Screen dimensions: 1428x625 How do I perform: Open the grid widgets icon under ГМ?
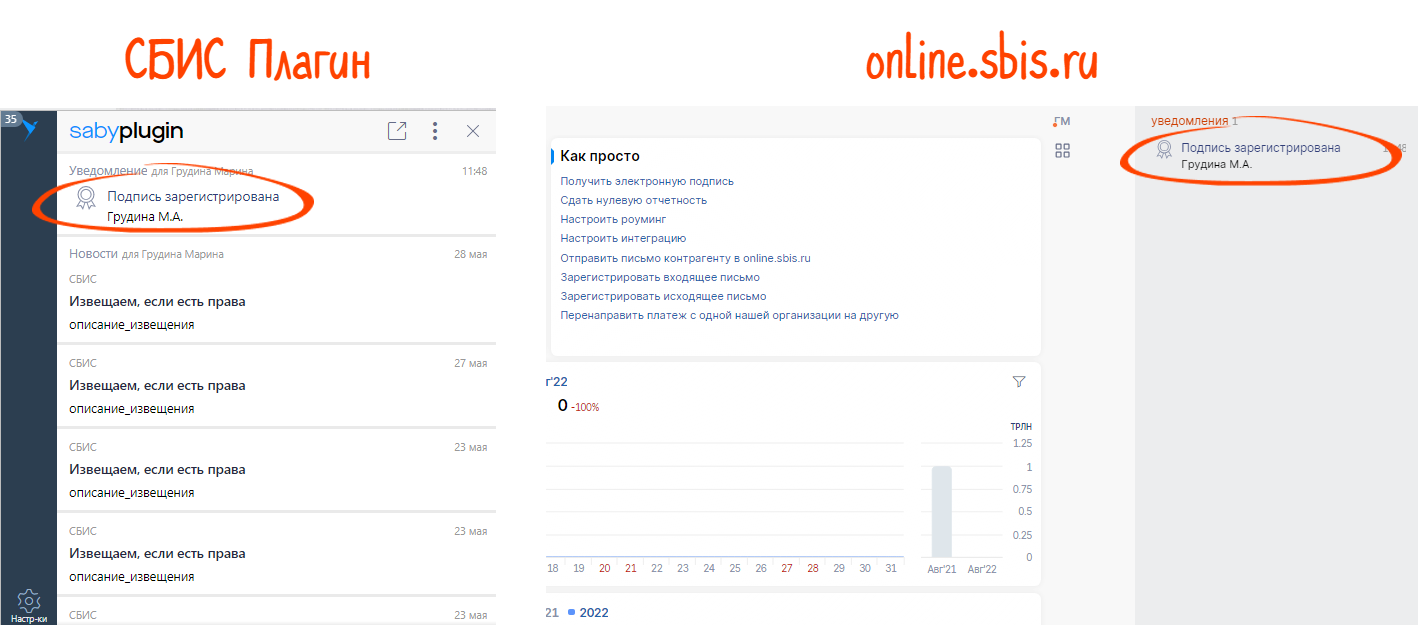1062,150
